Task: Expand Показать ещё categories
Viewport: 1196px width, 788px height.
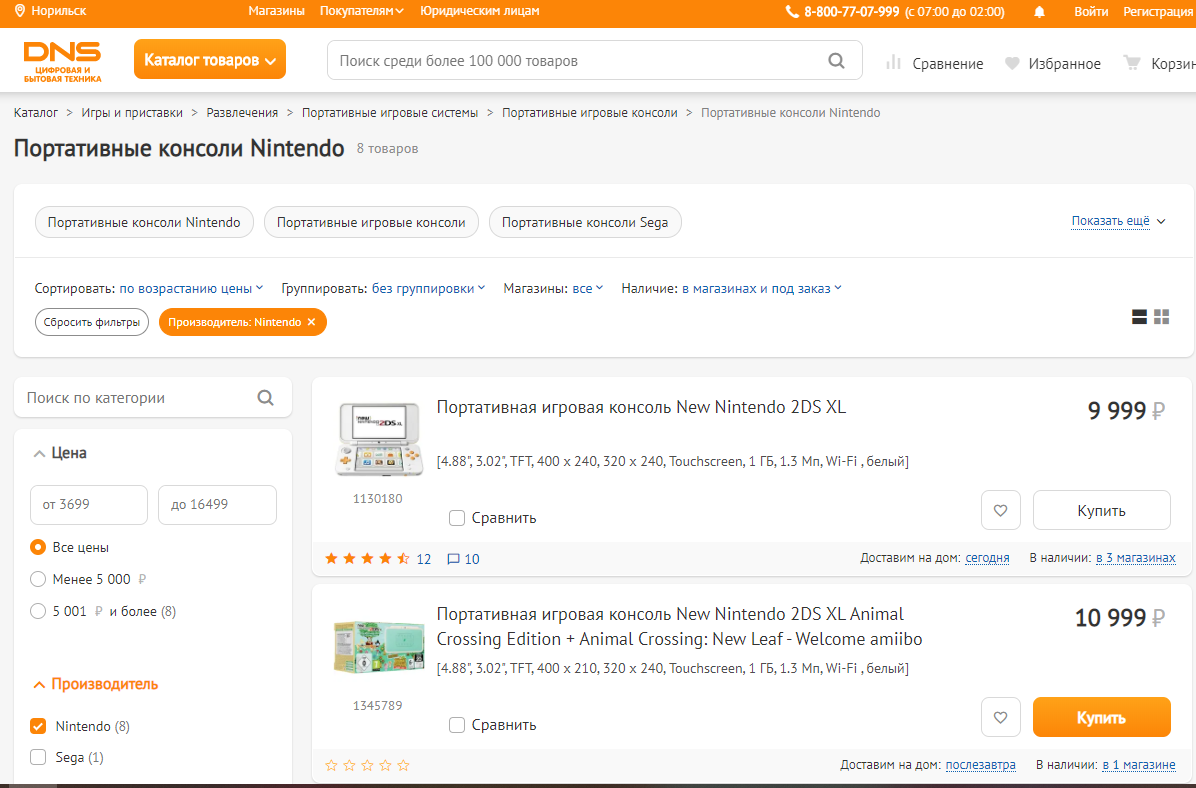Action: tap(1118, 221)
